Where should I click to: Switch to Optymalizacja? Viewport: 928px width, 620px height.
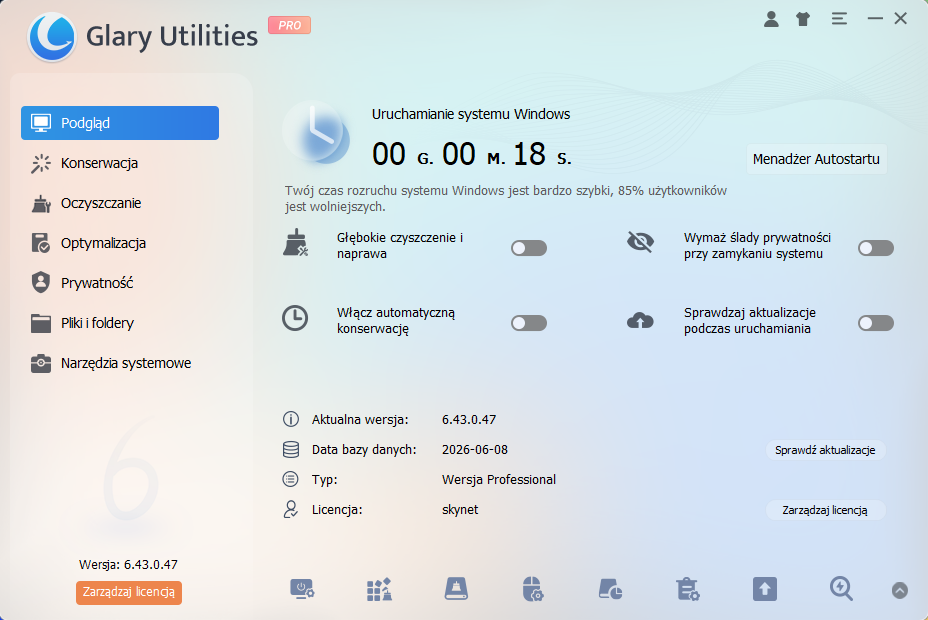[x=120, y=243]
